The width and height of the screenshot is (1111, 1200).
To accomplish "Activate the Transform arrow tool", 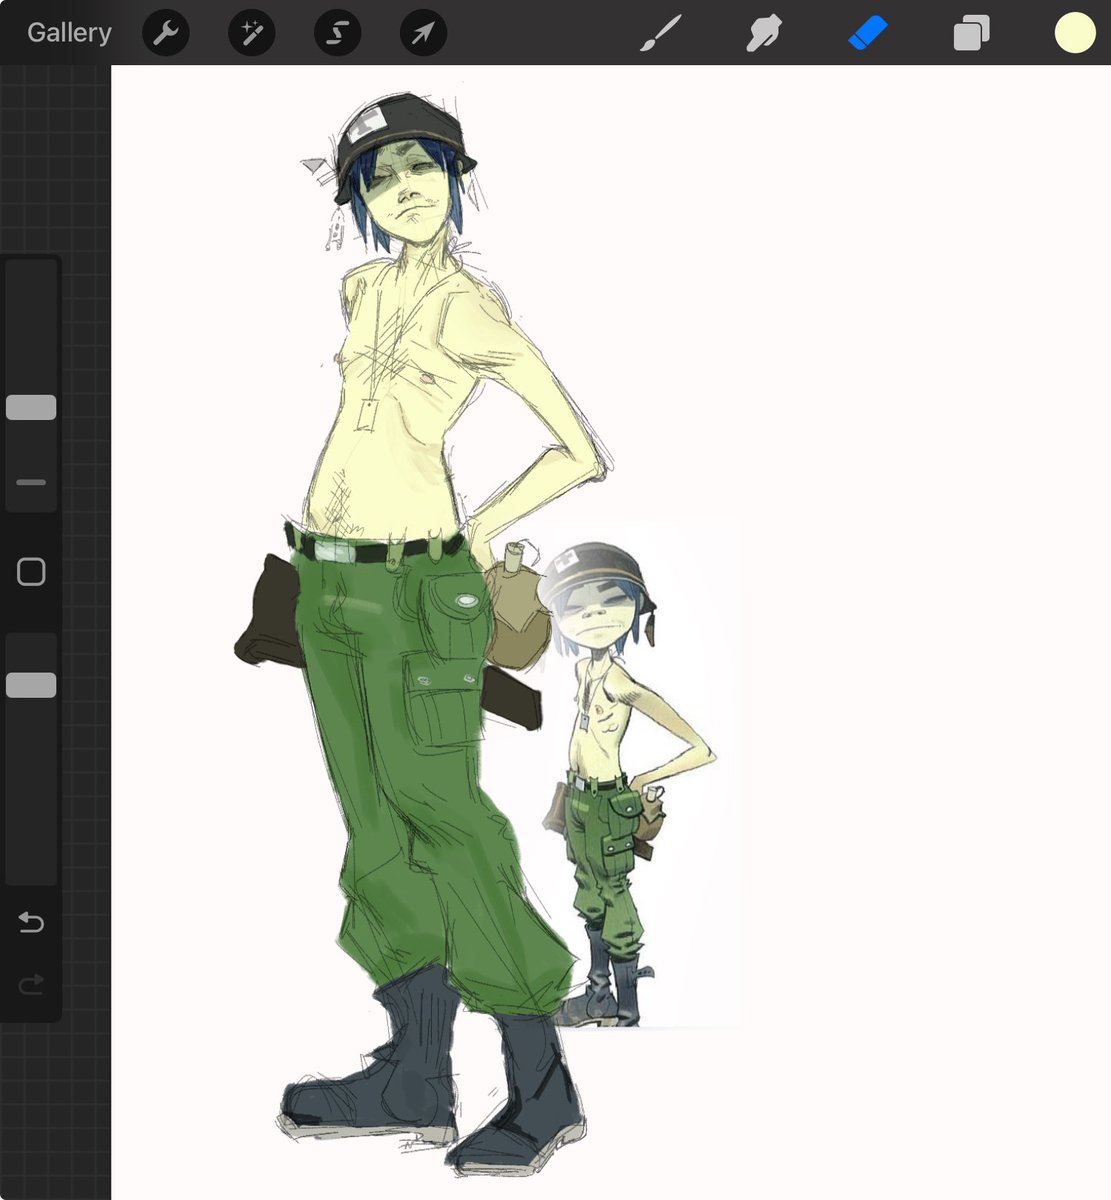I will 424,33.
